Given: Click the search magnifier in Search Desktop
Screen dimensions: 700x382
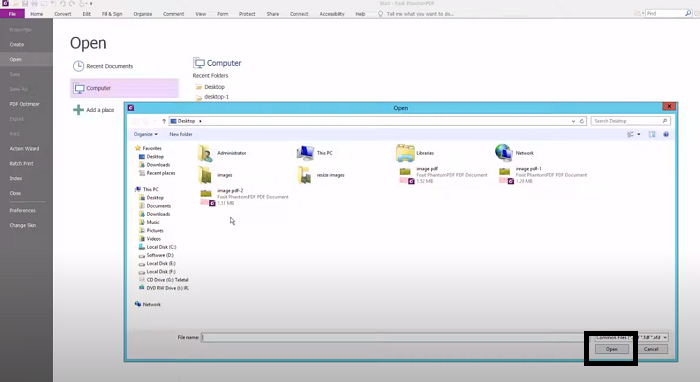Looking at the screenshot, I should tap(664, 121).
